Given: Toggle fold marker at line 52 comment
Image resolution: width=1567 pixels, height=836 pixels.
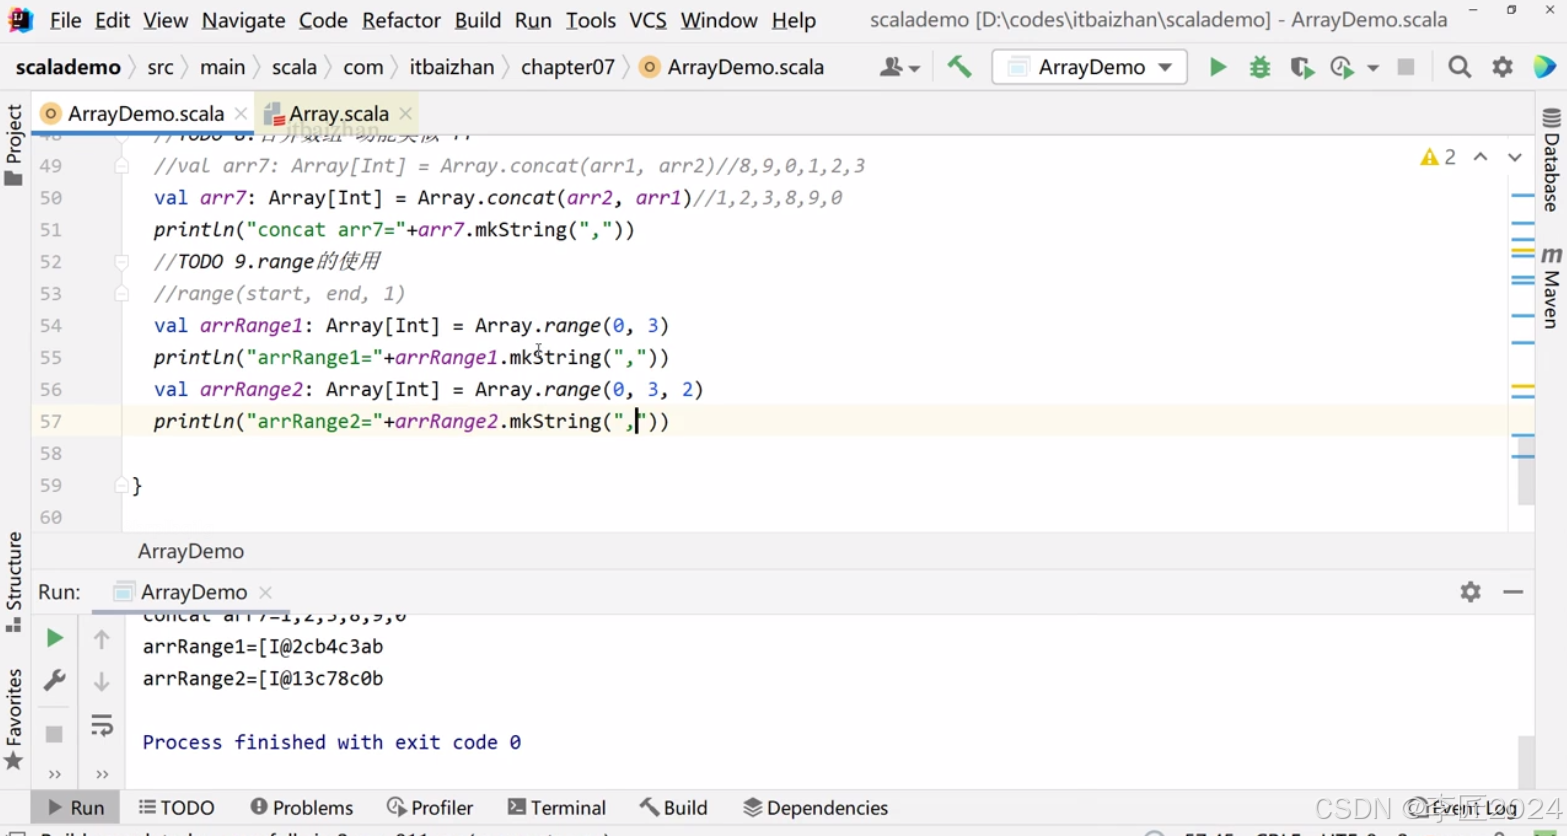Looking at the screenshot, I should click(x=121, y=262).
